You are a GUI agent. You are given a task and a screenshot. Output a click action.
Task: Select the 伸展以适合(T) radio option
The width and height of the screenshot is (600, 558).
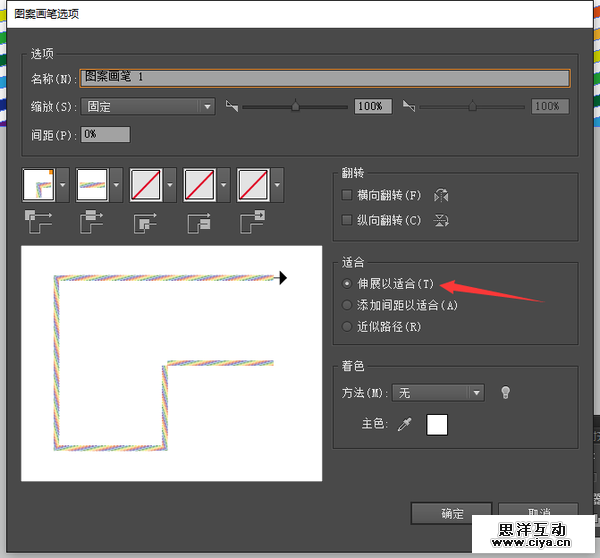348,284
